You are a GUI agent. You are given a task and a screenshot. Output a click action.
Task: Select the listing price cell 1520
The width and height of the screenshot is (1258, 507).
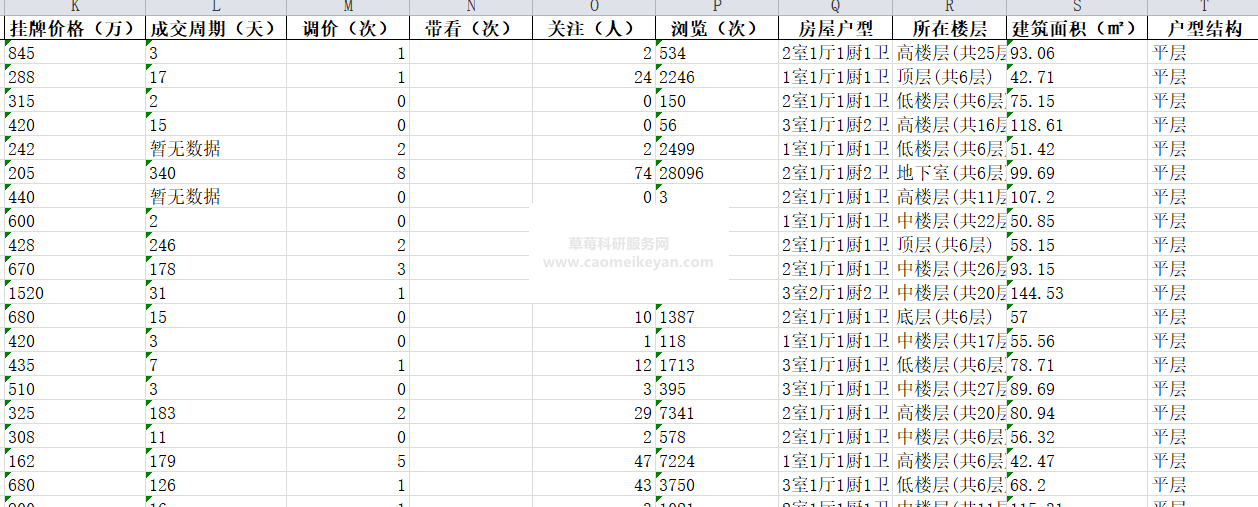tap(75, 293)
